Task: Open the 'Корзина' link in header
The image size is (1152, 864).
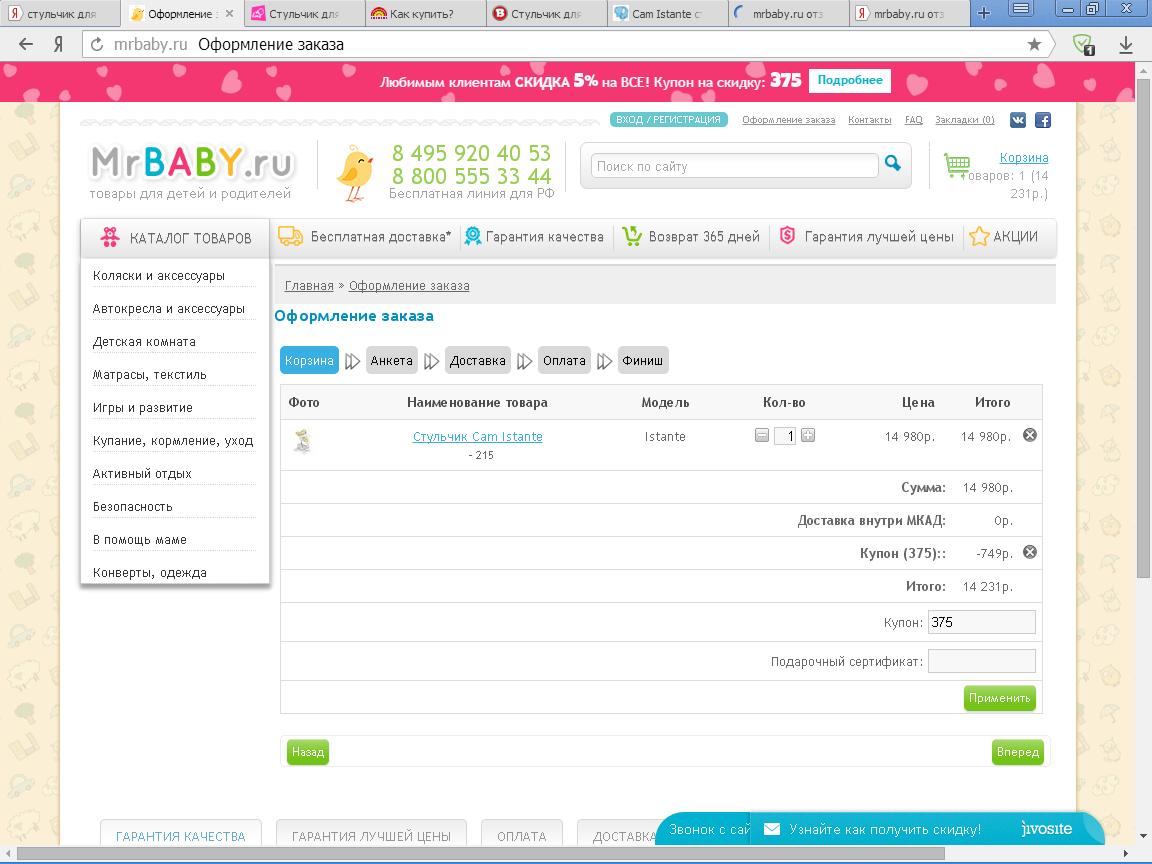Action: tap(1023, 157)
